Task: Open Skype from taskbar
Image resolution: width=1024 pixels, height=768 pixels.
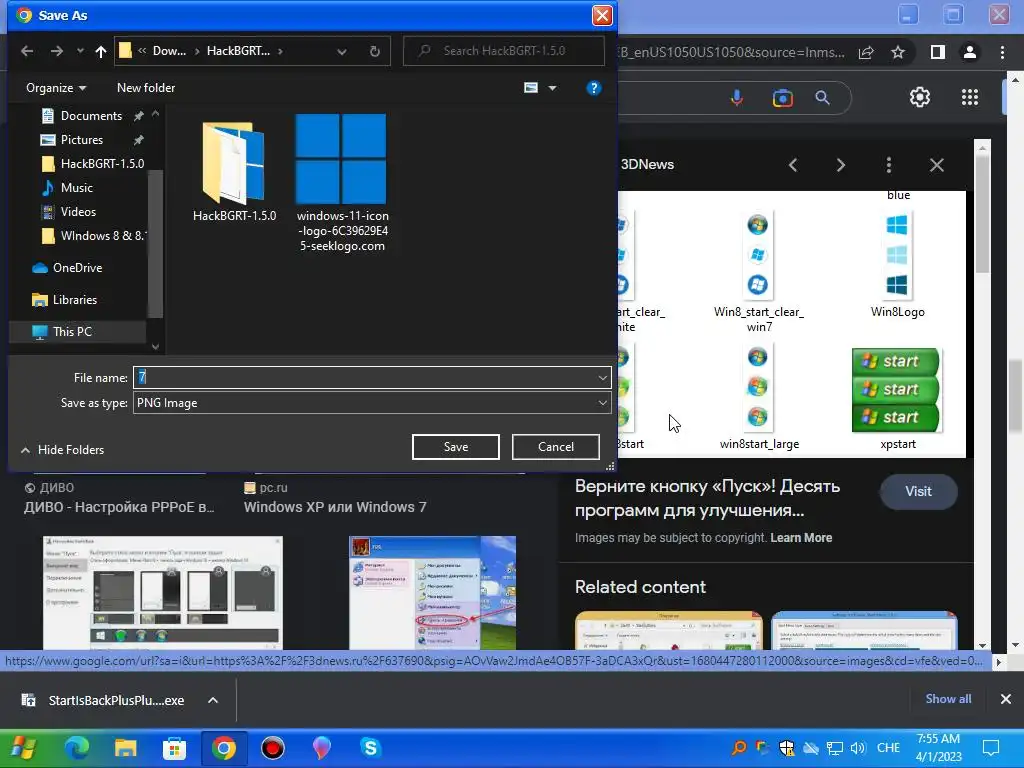Action: [370, 748]
